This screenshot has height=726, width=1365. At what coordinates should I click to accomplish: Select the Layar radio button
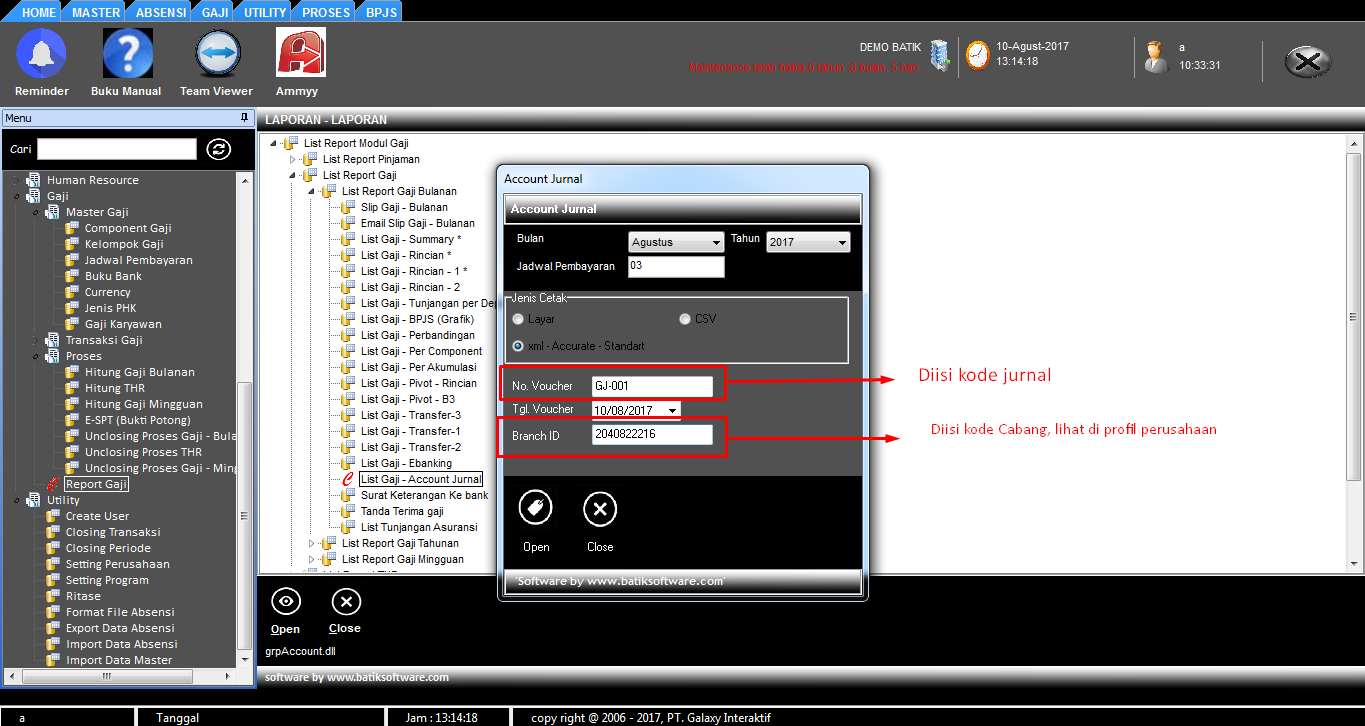(x=518, y=319)
